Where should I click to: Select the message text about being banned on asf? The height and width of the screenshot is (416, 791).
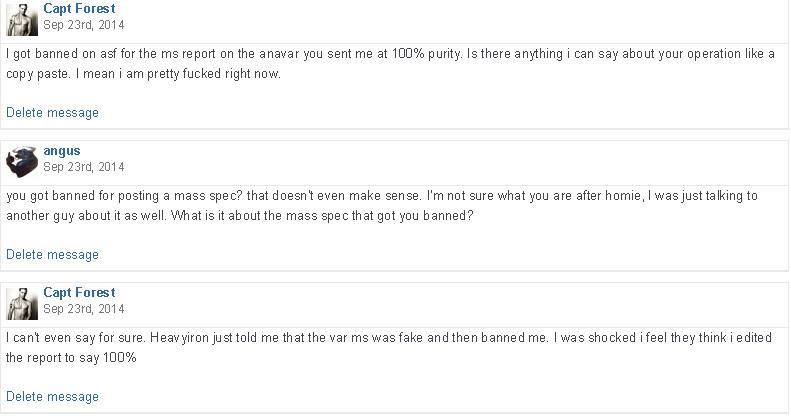[390, 64]
